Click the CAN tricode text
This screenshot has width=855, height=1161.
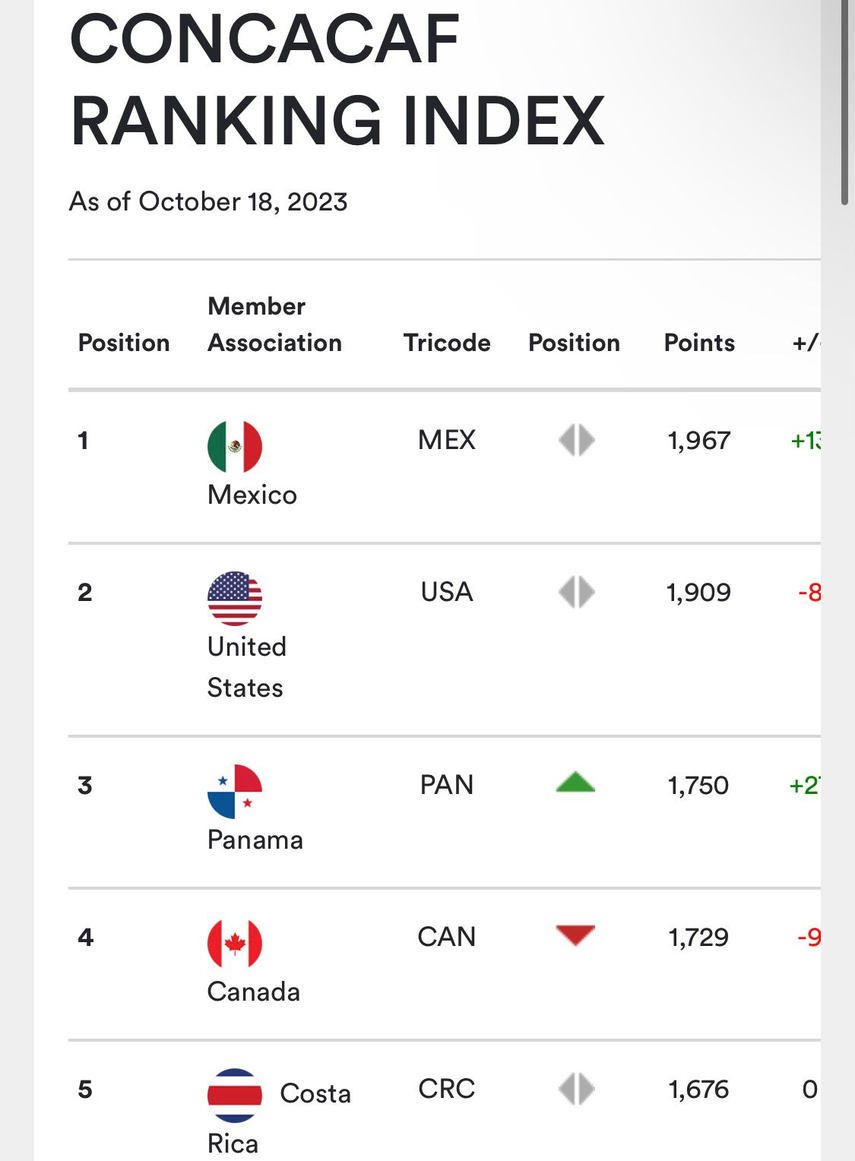[x=446, y=937]
